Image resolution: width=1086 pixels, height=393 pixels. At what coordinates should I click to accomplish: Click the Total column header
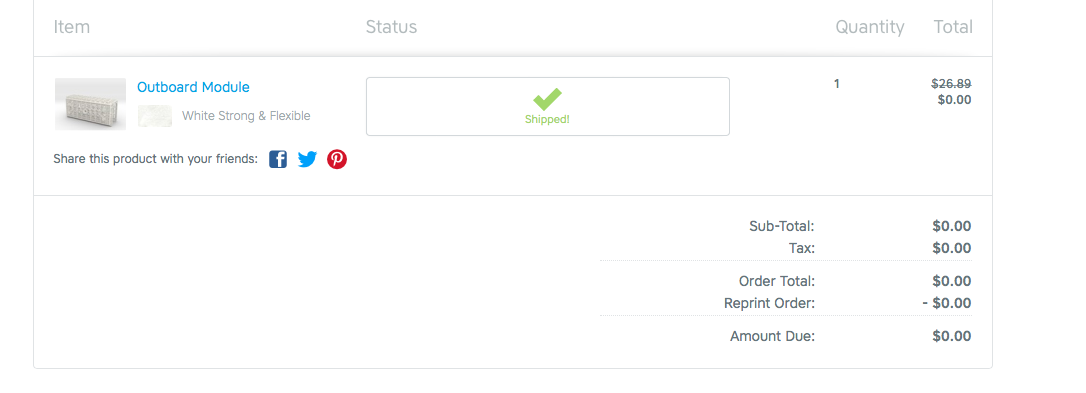tap(953, 27)
